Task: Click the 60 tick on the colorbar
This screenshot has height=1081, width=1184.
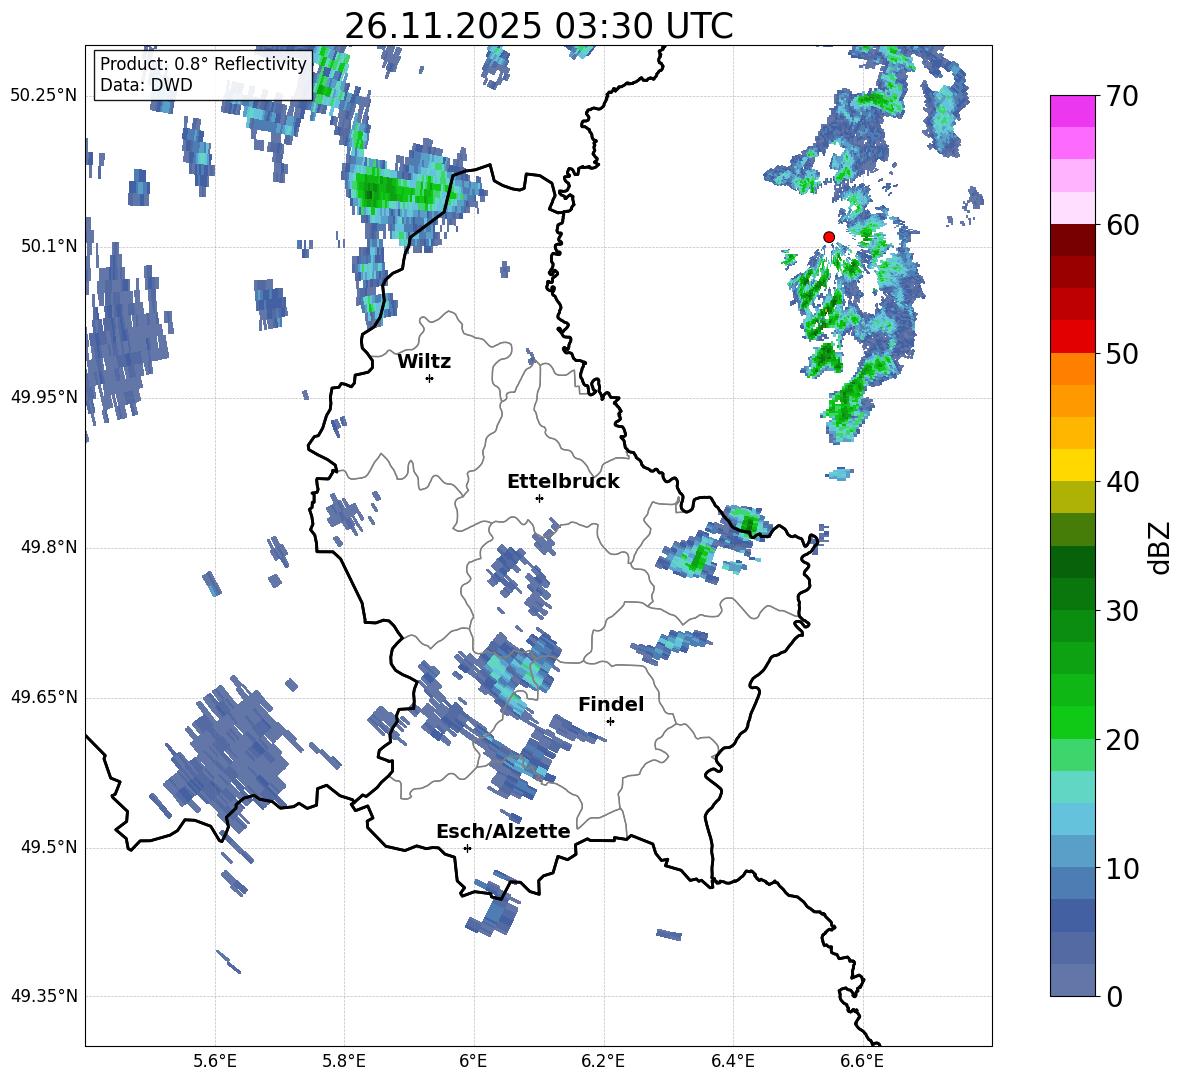Action: 1122,225
